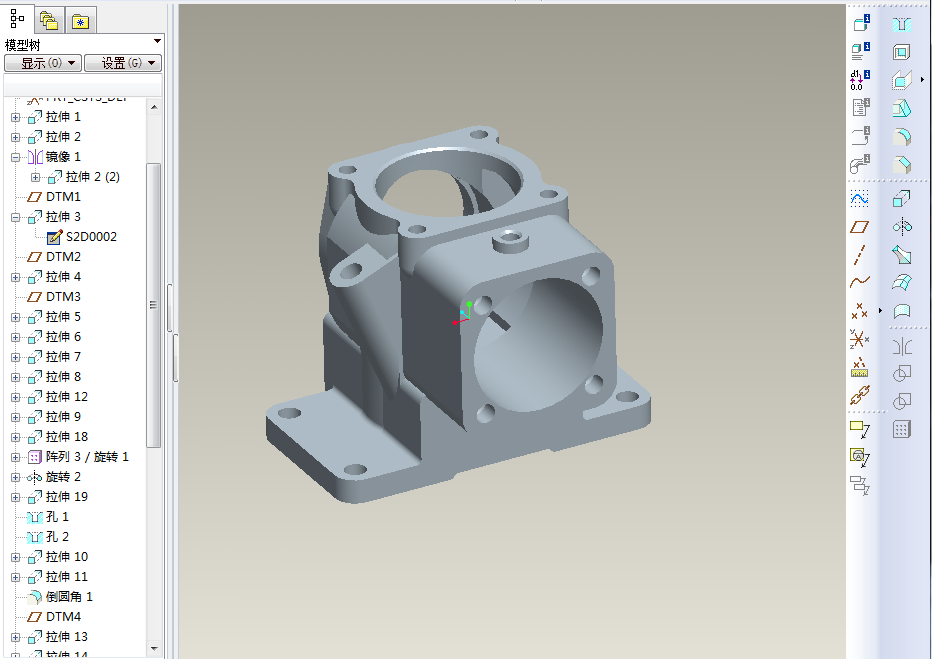Select the Style surface tool icon
932x659 pixels.
pos(902,311)
